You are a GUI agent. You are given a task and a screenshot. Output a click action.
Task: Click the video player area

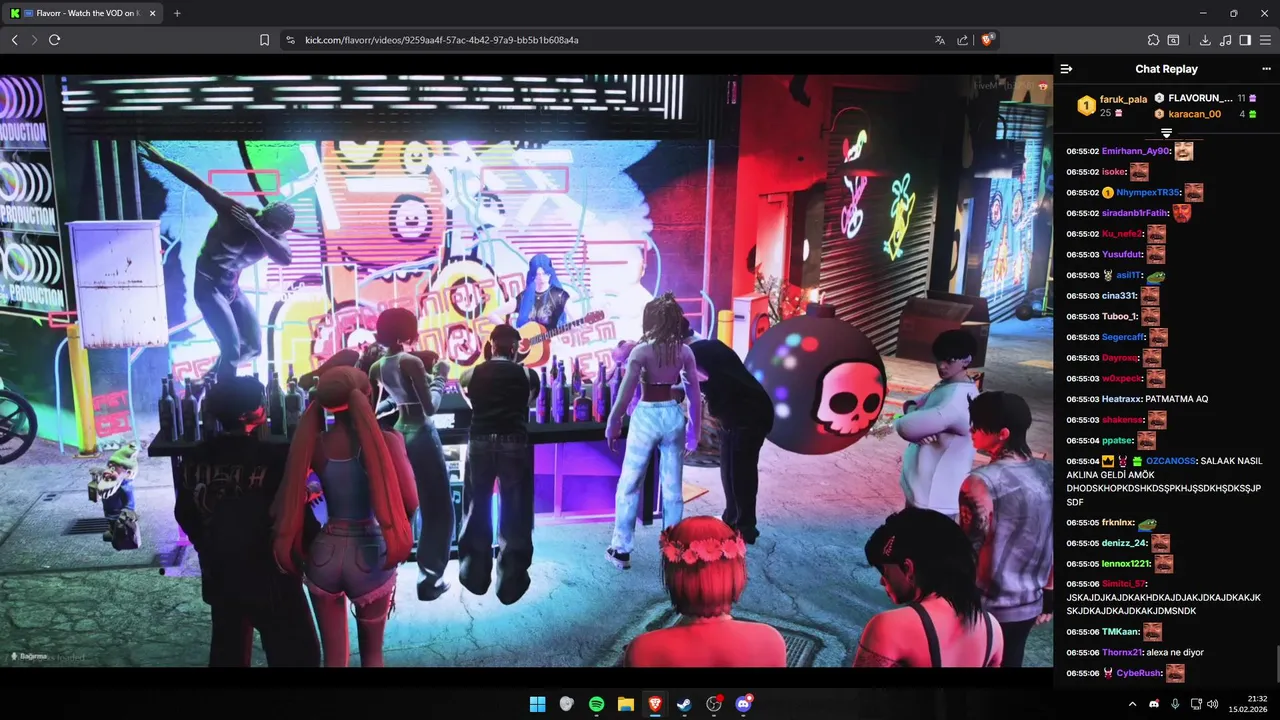coord(526,370)
